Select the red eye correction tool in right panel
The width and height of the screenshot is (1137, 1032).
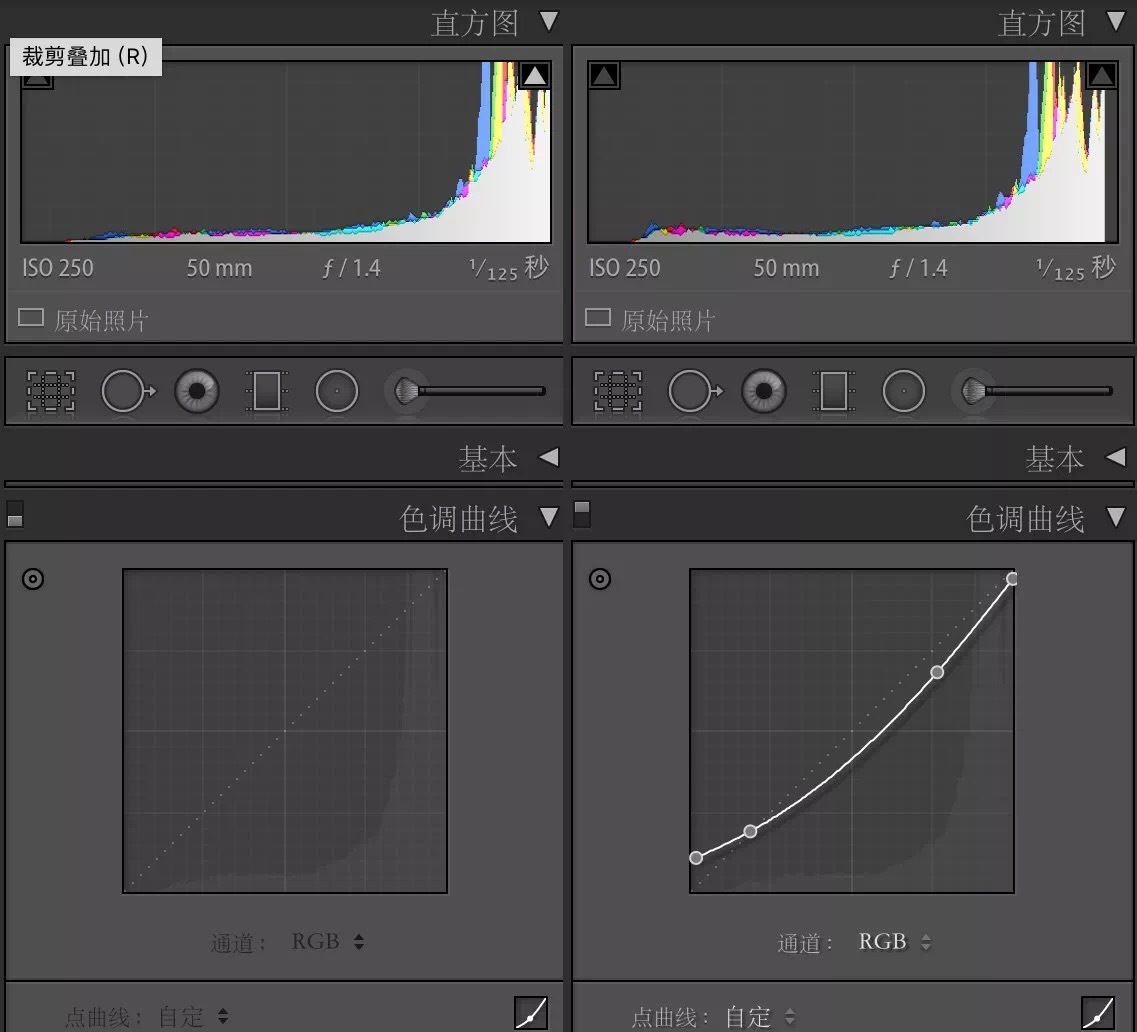click(x=764, y=391)
